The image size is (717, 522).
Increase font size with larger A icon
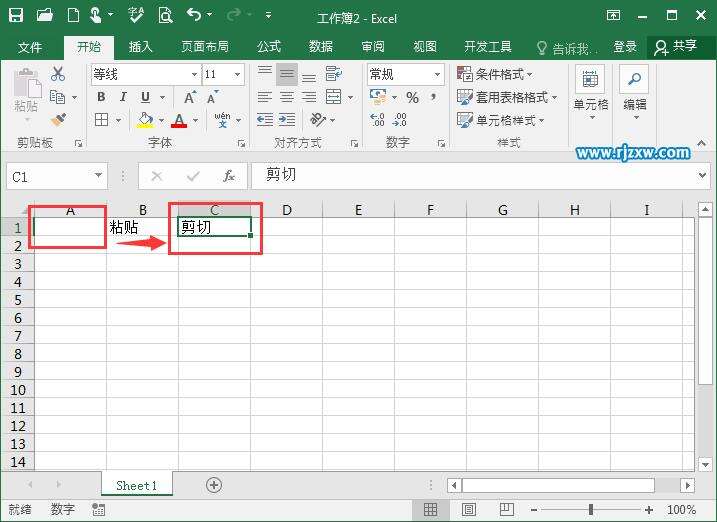click(x=190, y=97)
